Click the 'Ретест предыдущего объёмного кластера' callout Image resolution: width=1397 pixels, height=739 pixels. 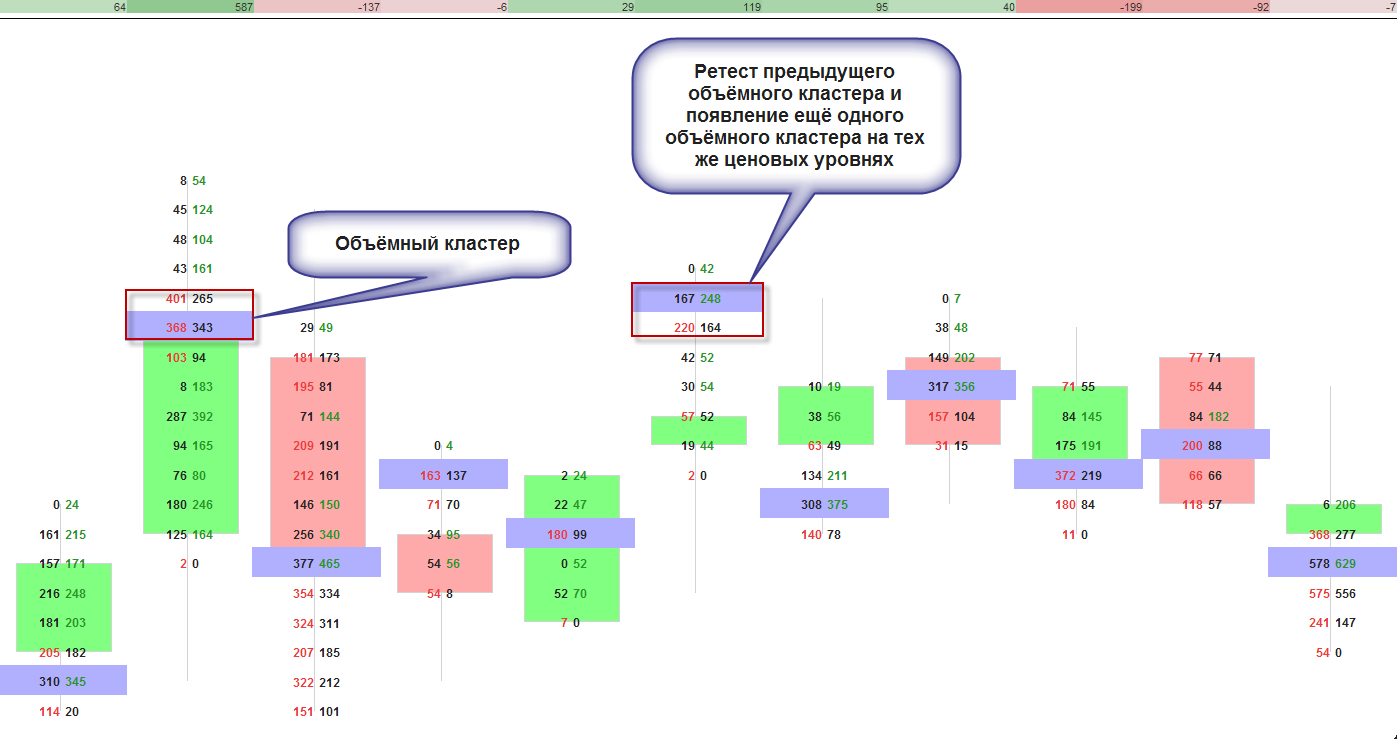pyautogui.click(x=794, y=115)
